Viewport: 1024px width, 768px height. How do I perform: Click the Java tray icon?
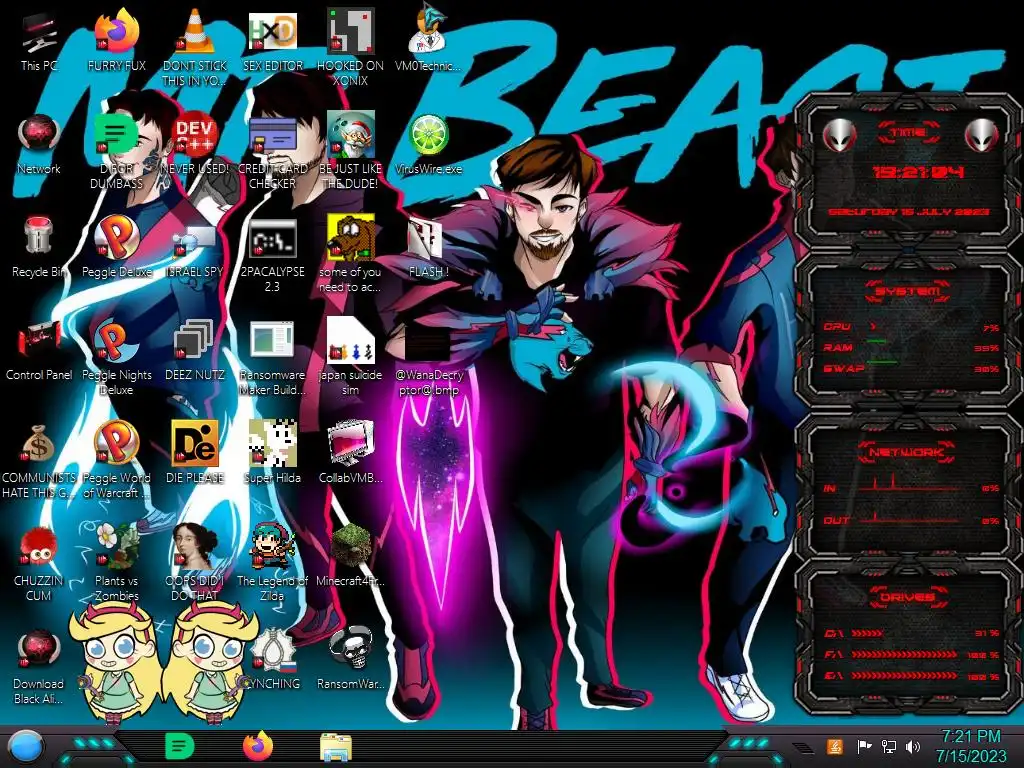(x=835, y=746)
